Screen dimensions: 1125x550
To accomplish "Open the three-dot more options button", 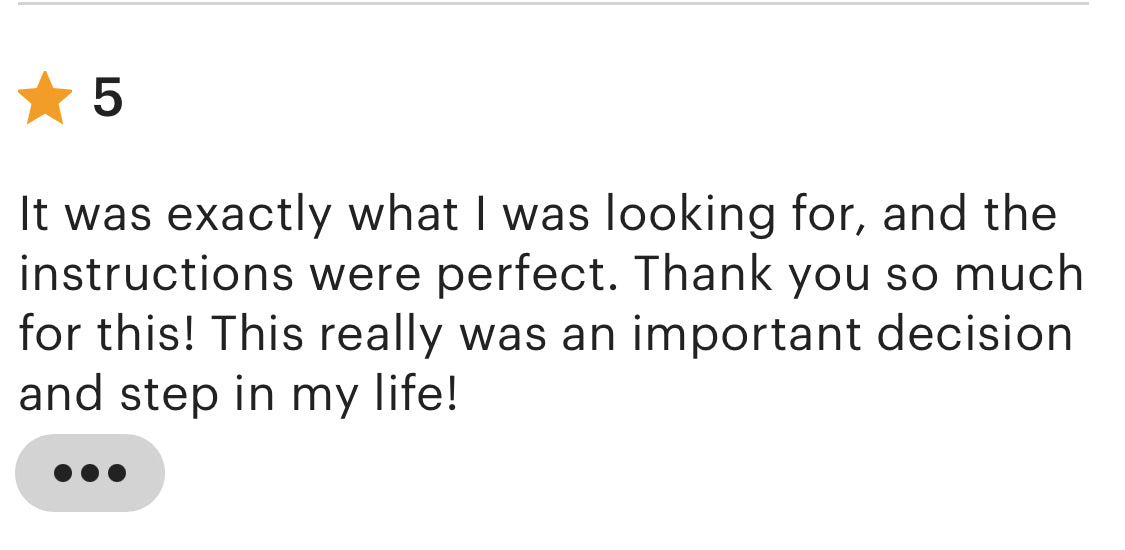I will [x=90, y=473].
